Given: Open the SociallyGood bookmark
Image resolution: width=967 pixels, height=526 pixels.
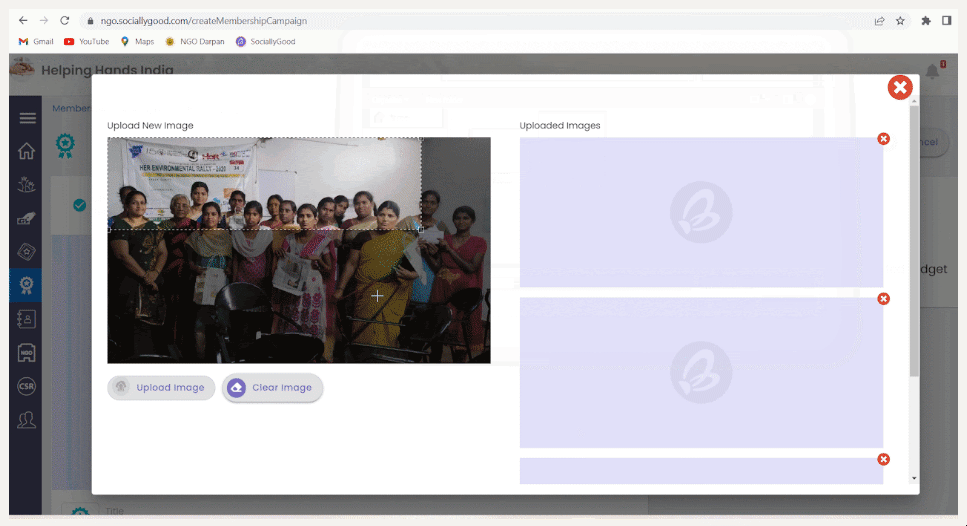Looking at the screenshot, I should pos(265,41).
